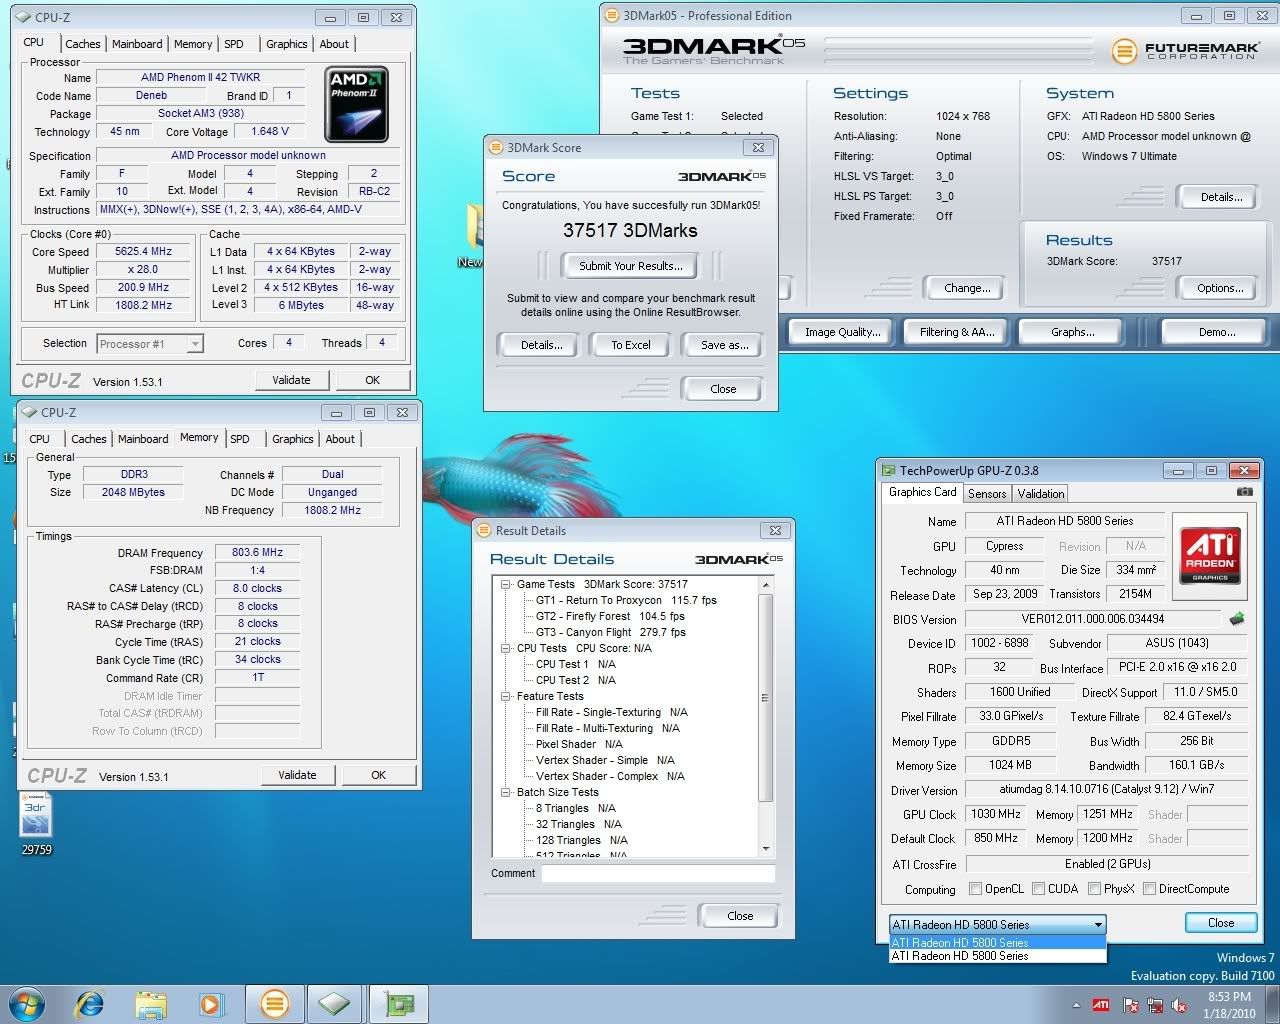This screenshot has height=1024, width=1280.
Task: Launch Internet Explorer from the taskbar
Action: pyautogui.click(x=90, y=1003)
